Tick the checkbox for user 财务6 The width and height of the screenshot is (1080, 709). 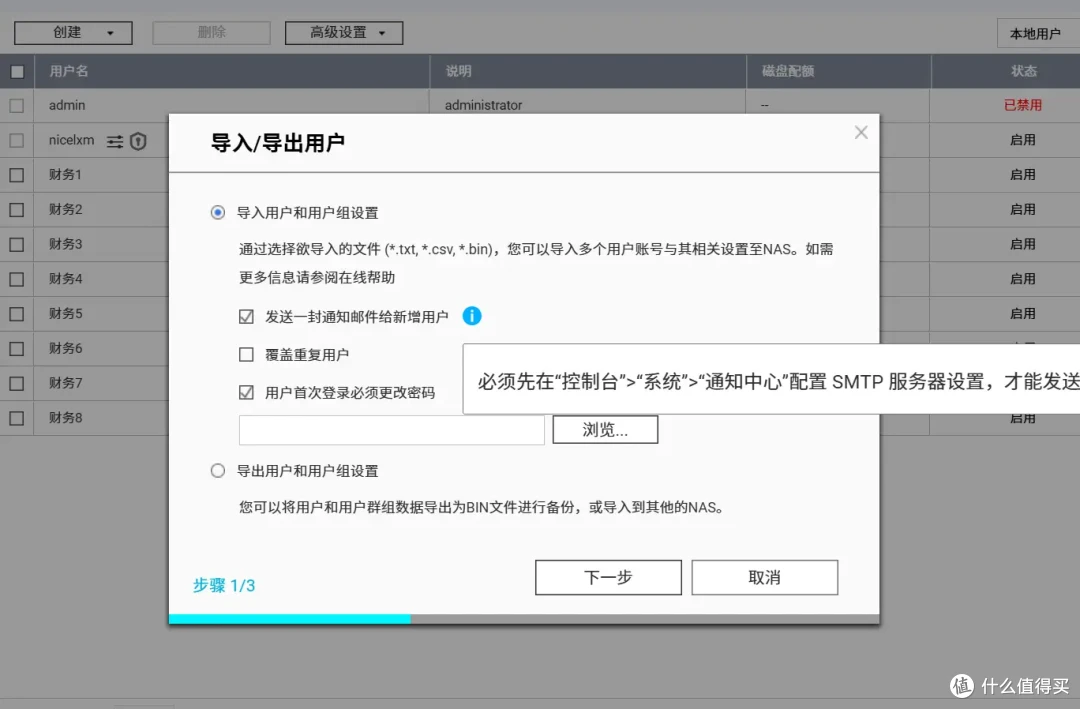tap(17, 349)
